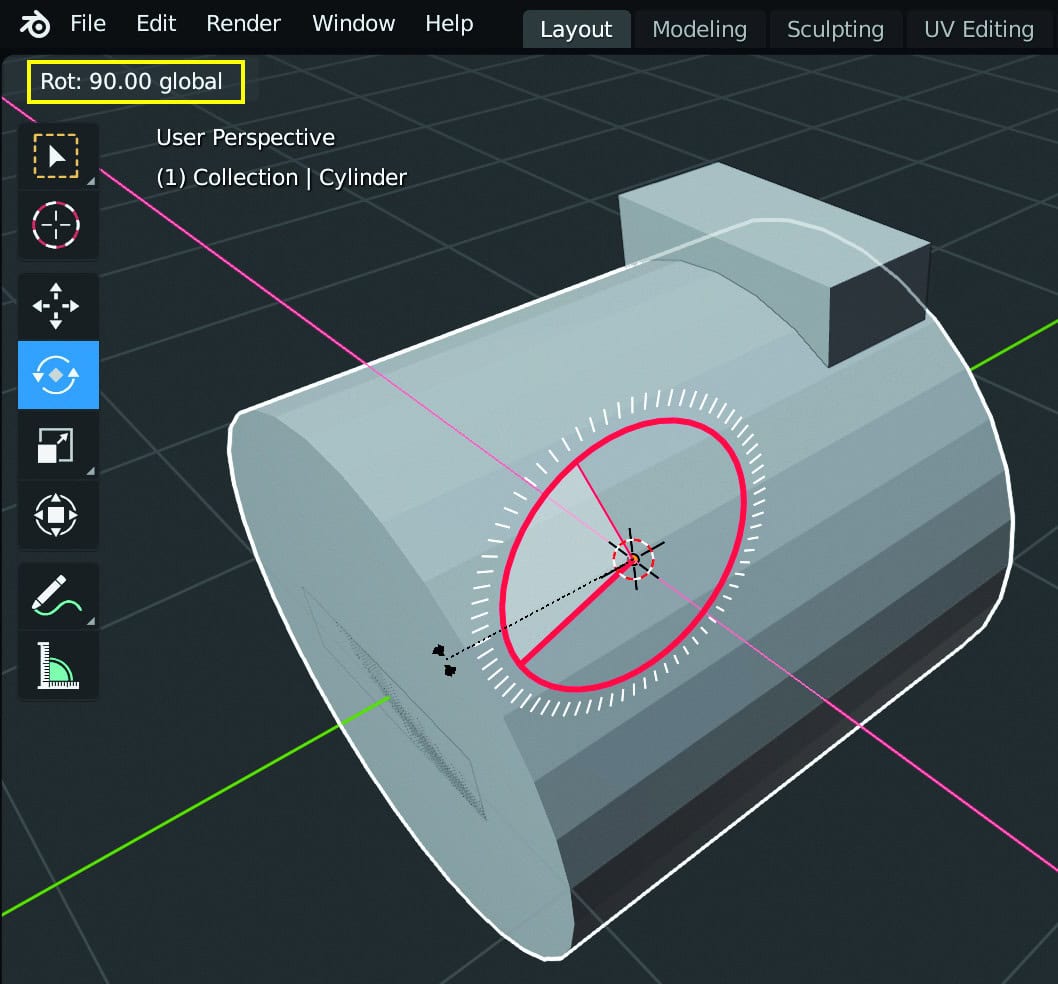The image size is (1058, 984).
Task: Open the Blender logo menu
Action: click(34, 24)
